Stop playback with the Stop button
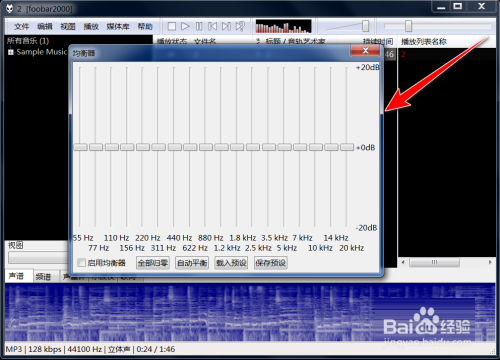 click(172, 26)
